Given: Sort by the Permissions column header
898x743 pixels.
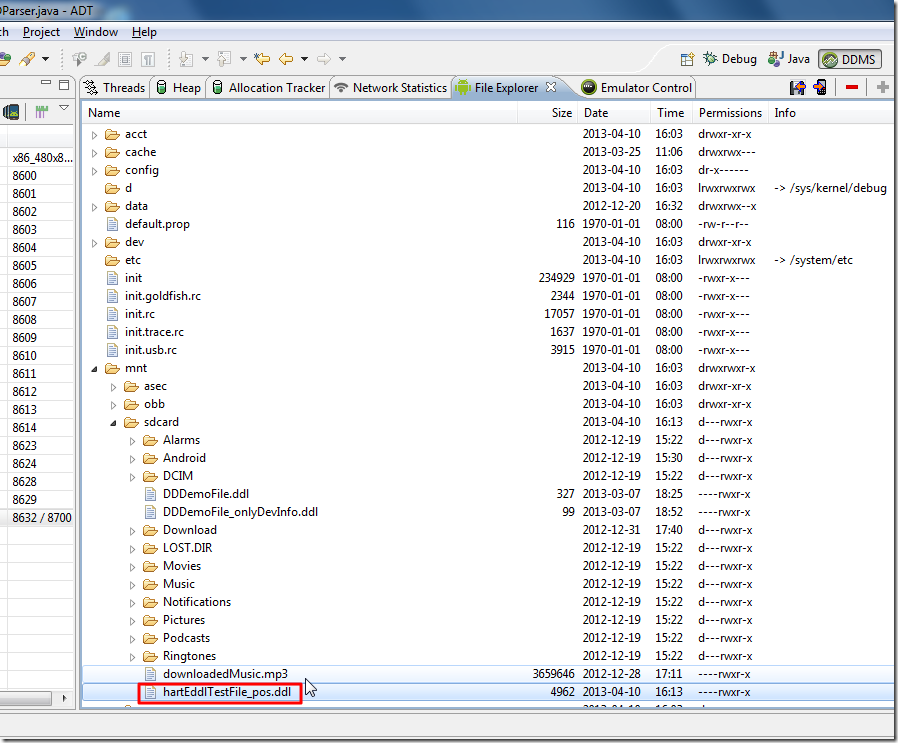Looking at the screenshot, I should point(730,113).
